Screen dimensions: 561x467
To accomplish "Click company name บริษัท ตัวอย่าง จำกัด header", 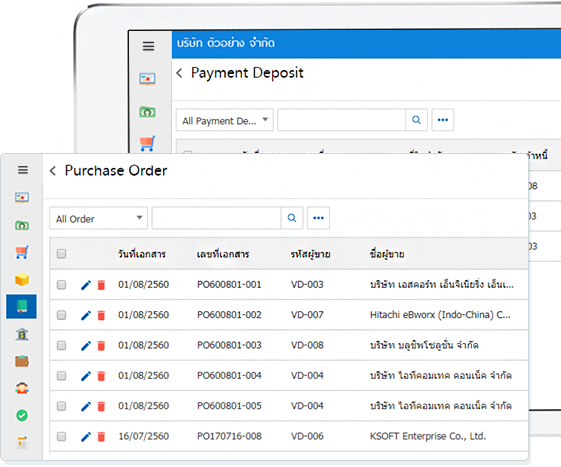I will (x=226, y=43).
